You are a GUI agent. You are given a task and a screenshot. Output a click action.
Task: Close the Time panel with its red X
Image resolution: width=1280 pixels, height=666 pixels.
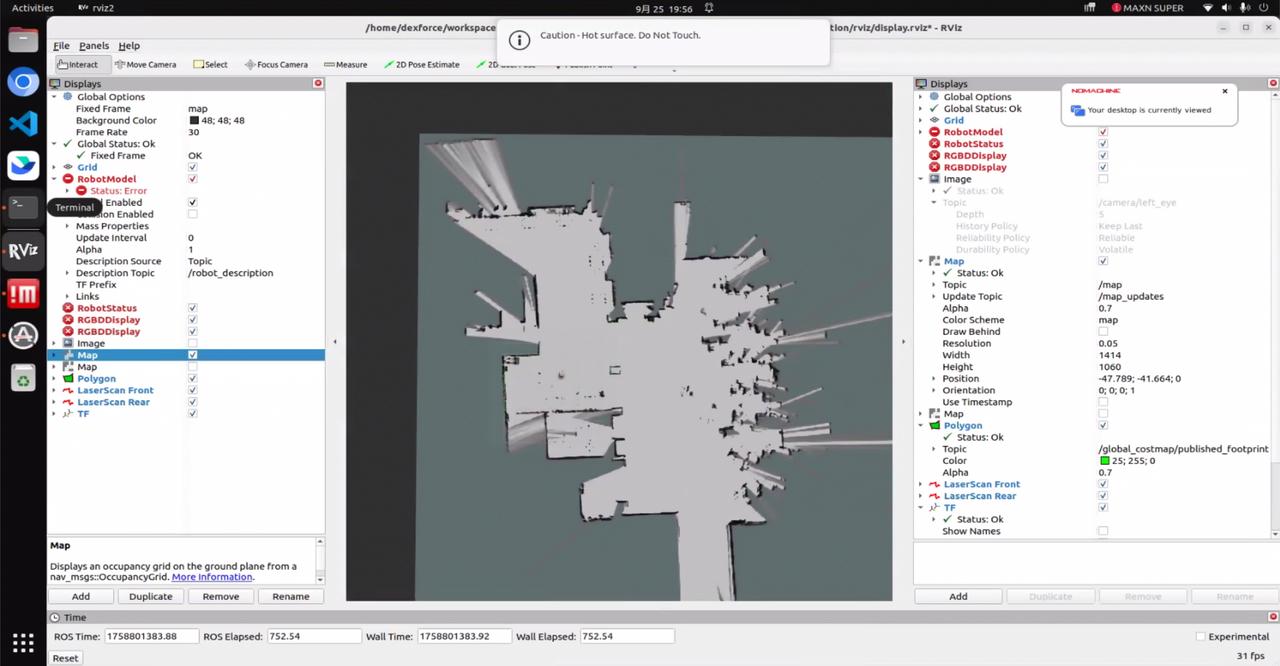point(1273,617)
